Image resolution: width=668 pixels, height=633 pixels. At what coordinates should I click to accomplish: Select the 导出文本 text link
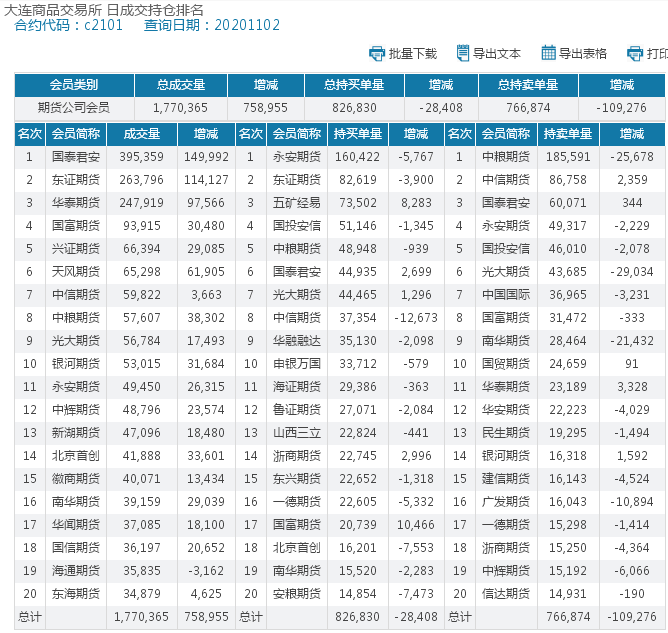point(497,54)
